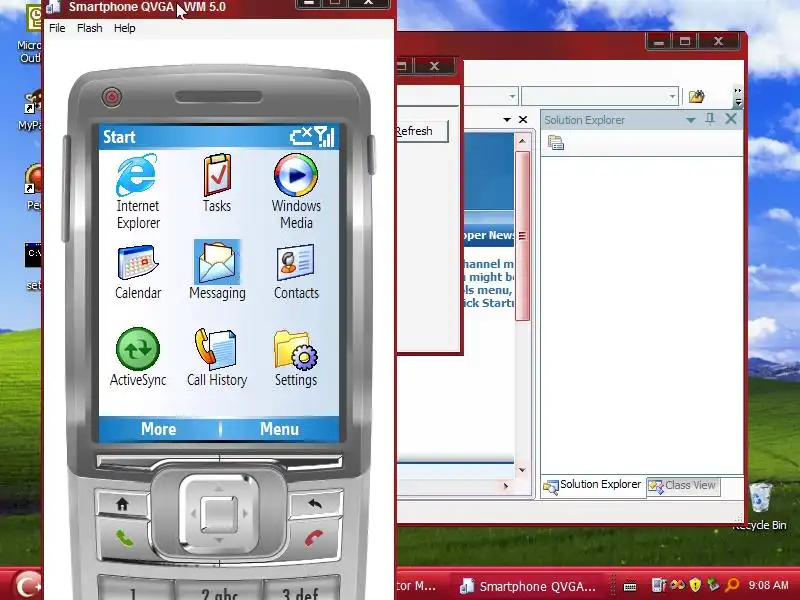Click the Start title on phone screen
Screen dimensions: 800x600
[x=119, y=137]
